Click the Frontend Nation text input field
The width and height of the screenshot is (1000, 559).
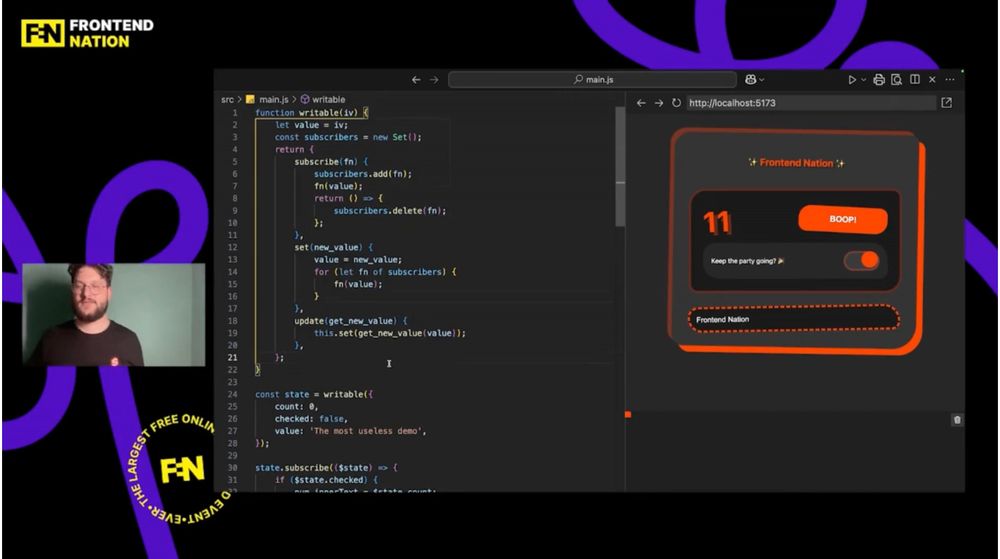point(793,319)
